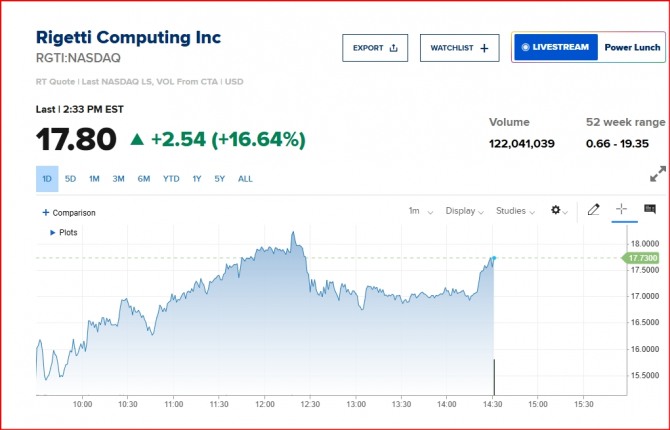Switch to the 5D range tab
670x430 pixels.
click(70, 179)
